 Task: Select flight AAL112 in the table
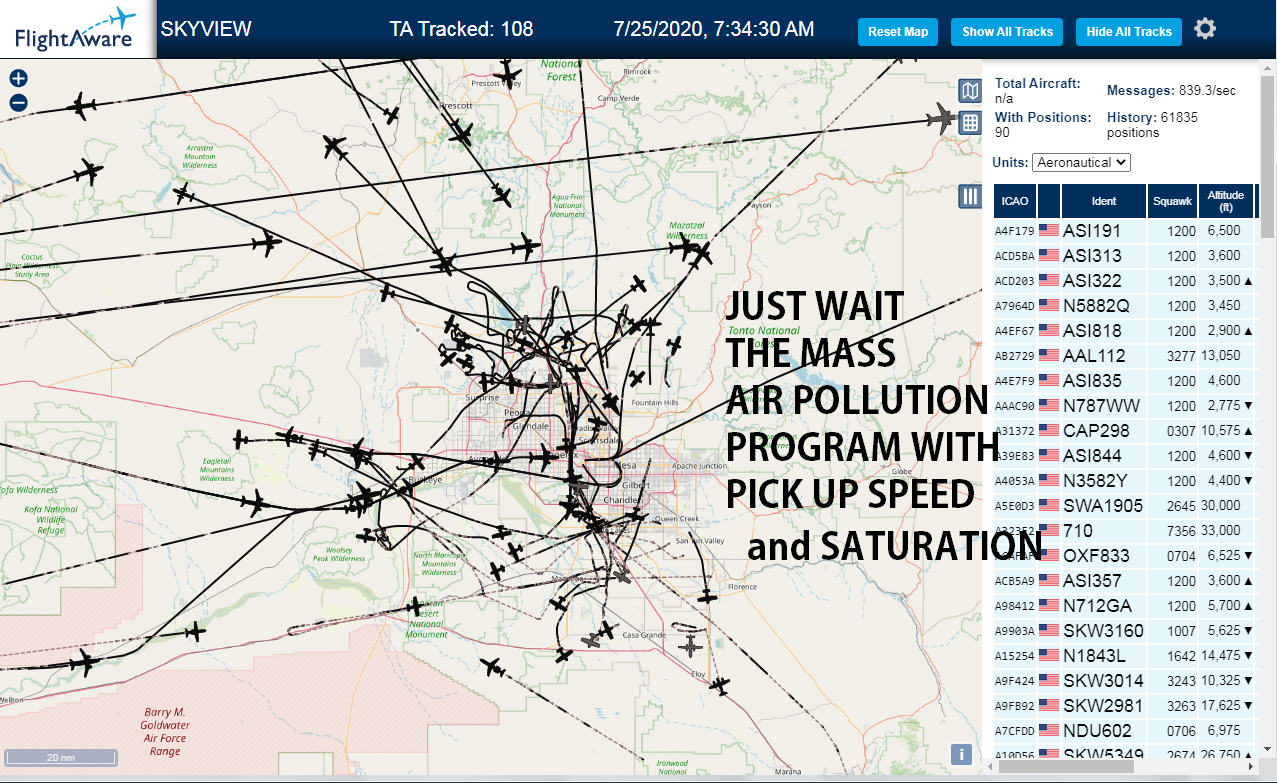click(1094, 356)
